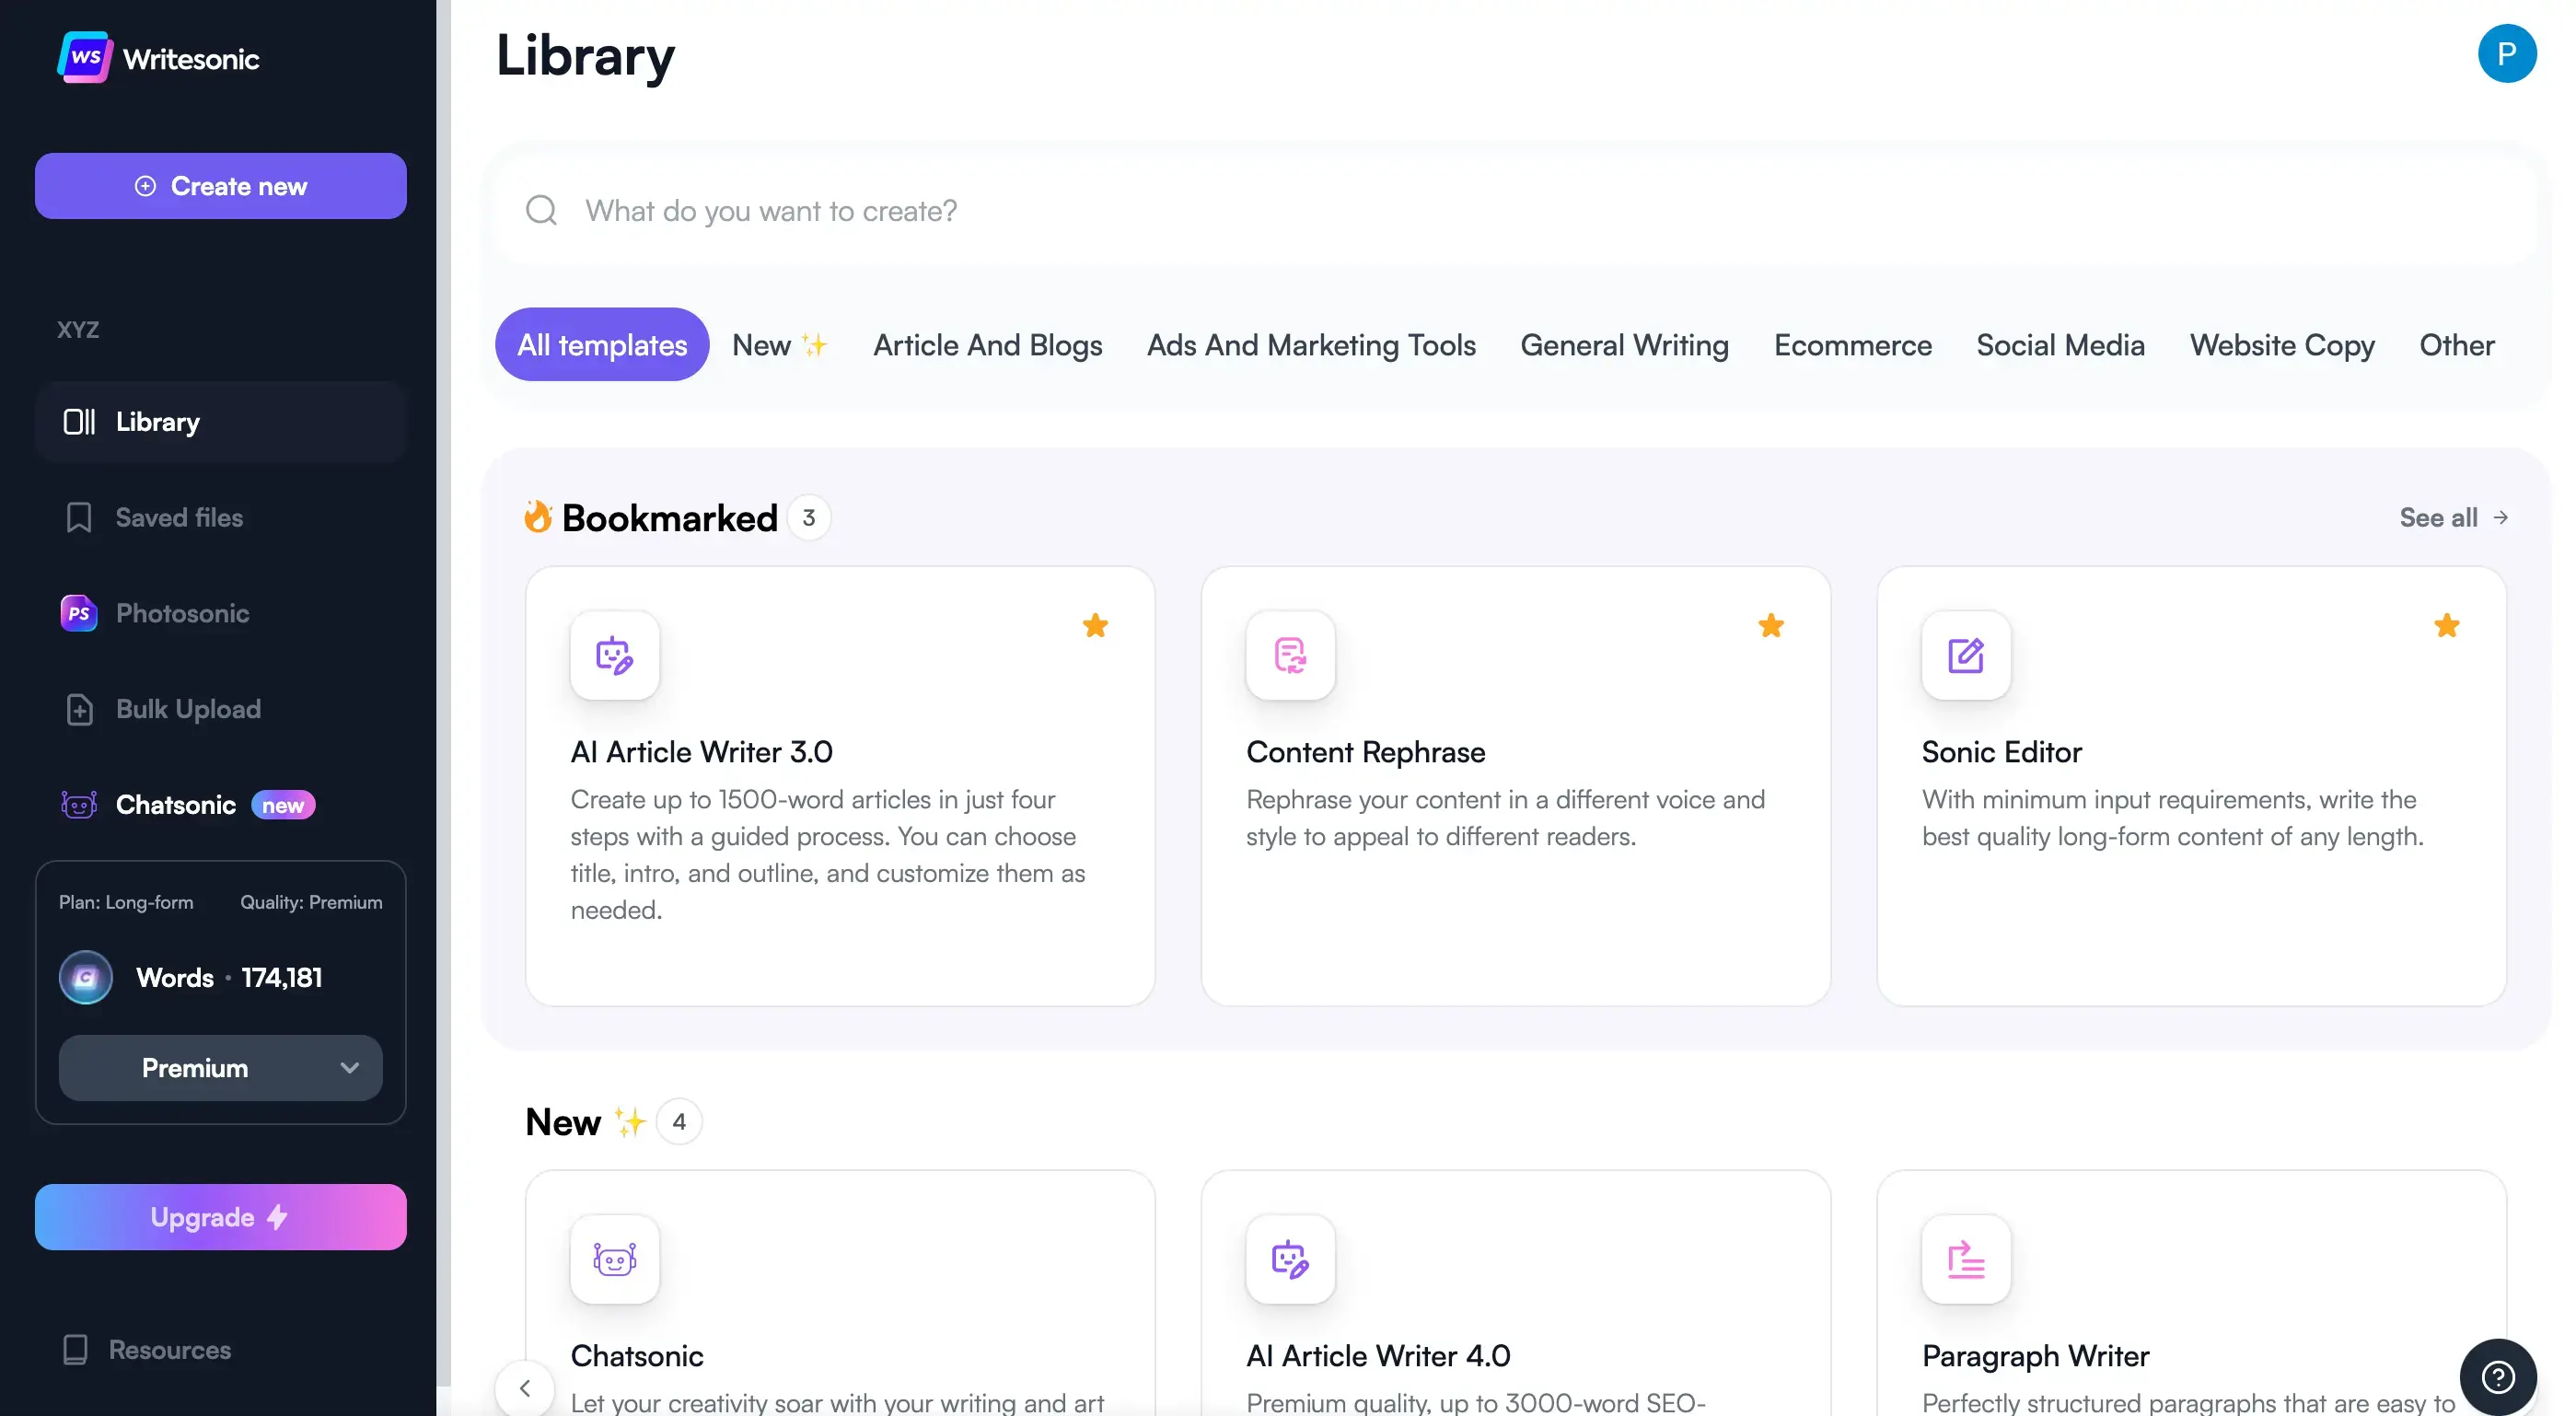Click the Create new button
The image size is (2576, 1416).
[x=220, y=186]
